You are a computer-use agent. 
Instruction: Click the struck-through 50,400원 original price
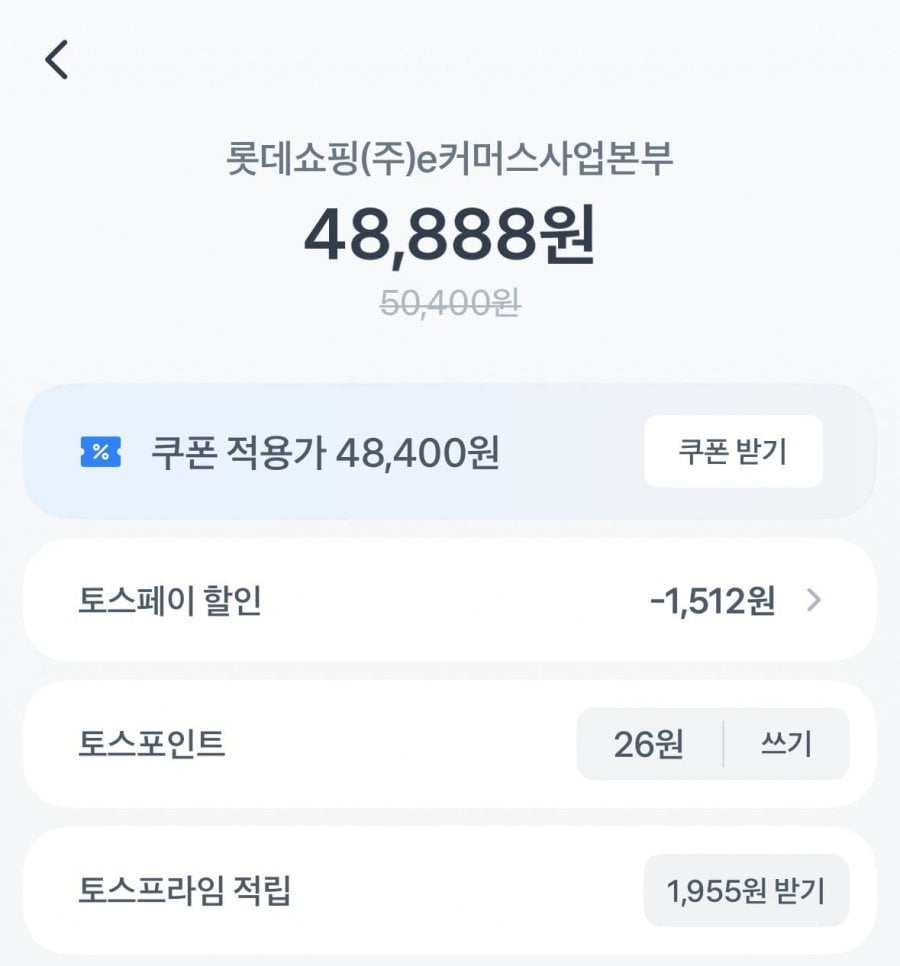(x=449, y=302)
